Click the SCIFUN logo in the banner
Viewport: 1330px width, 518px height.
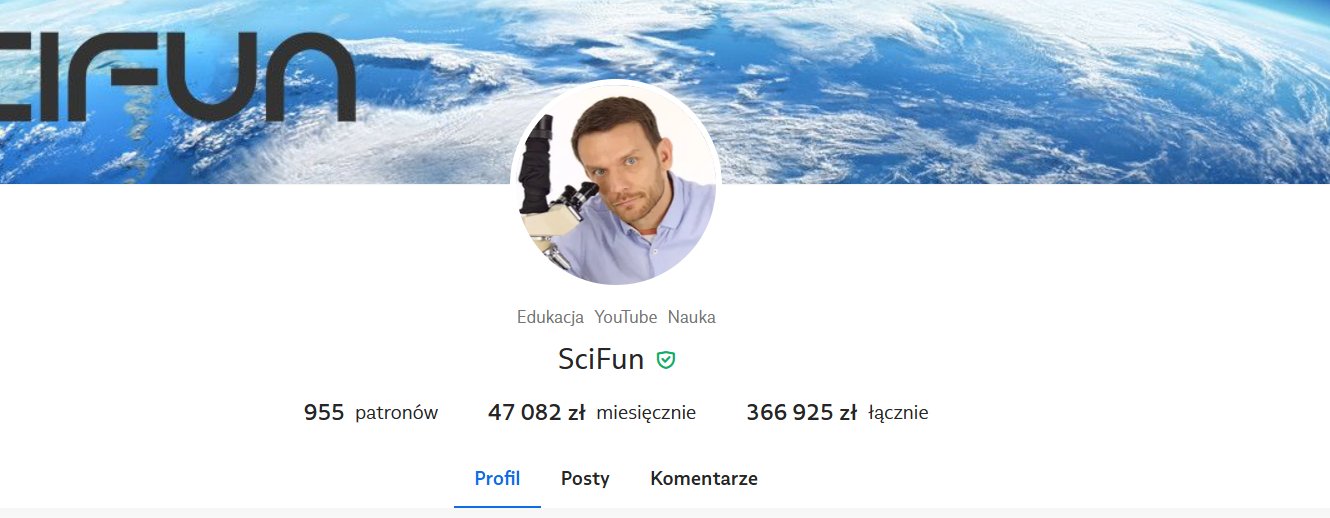coord(178,78)
